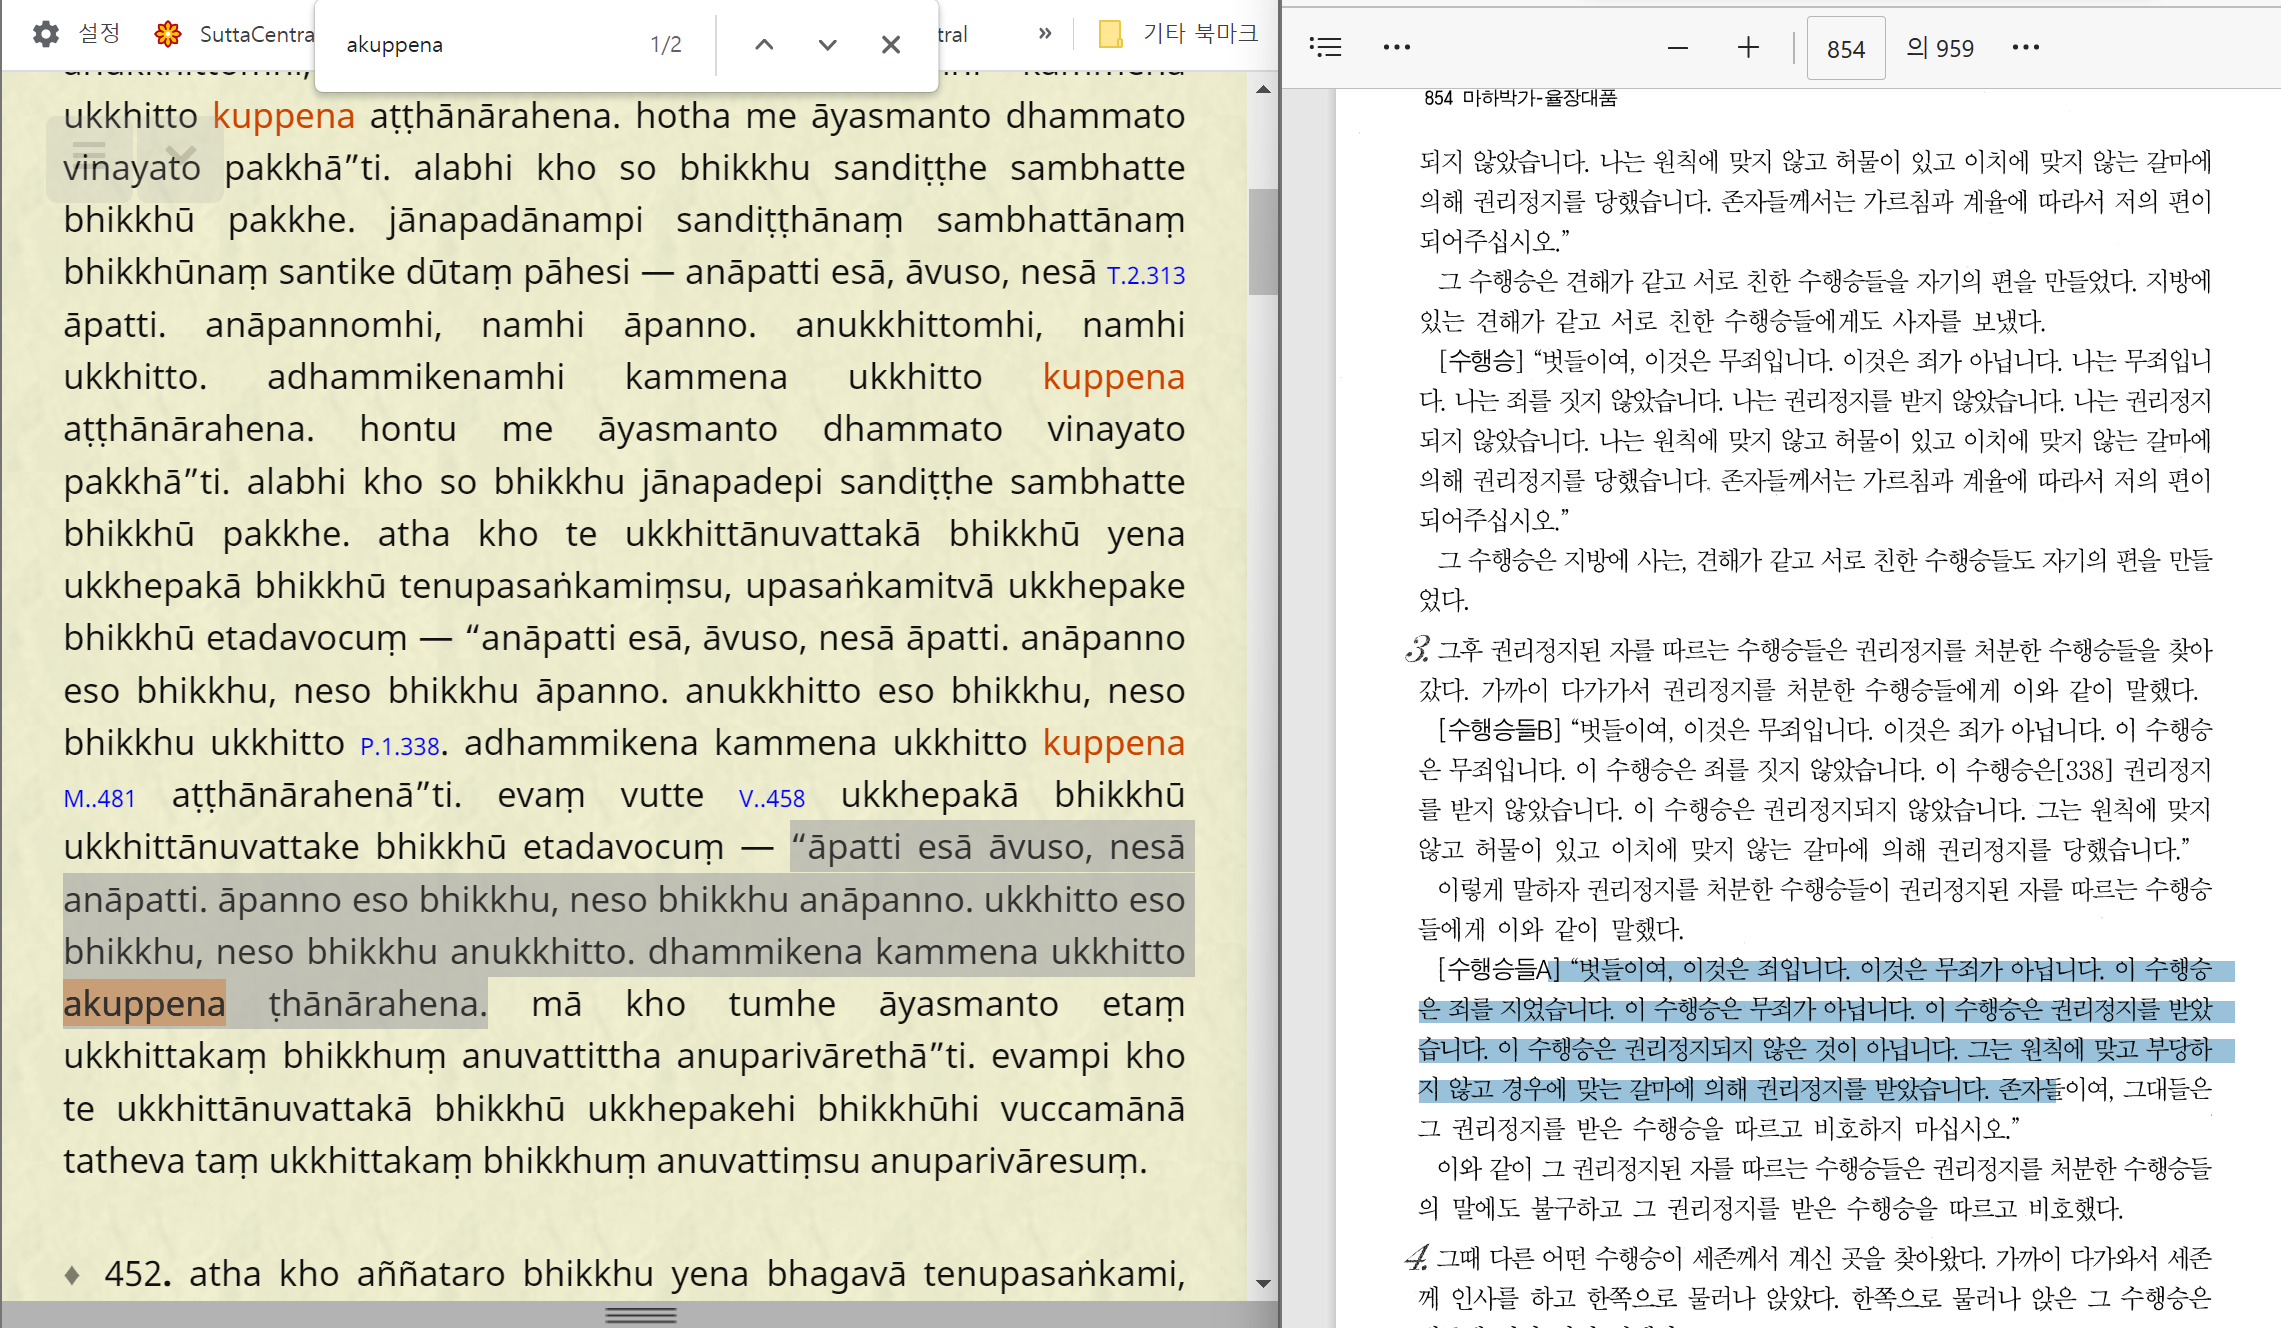This screenshot has height=1328, width=2281.
Task: Click the bottom pane resize handle
Action: coord(640,1315)
